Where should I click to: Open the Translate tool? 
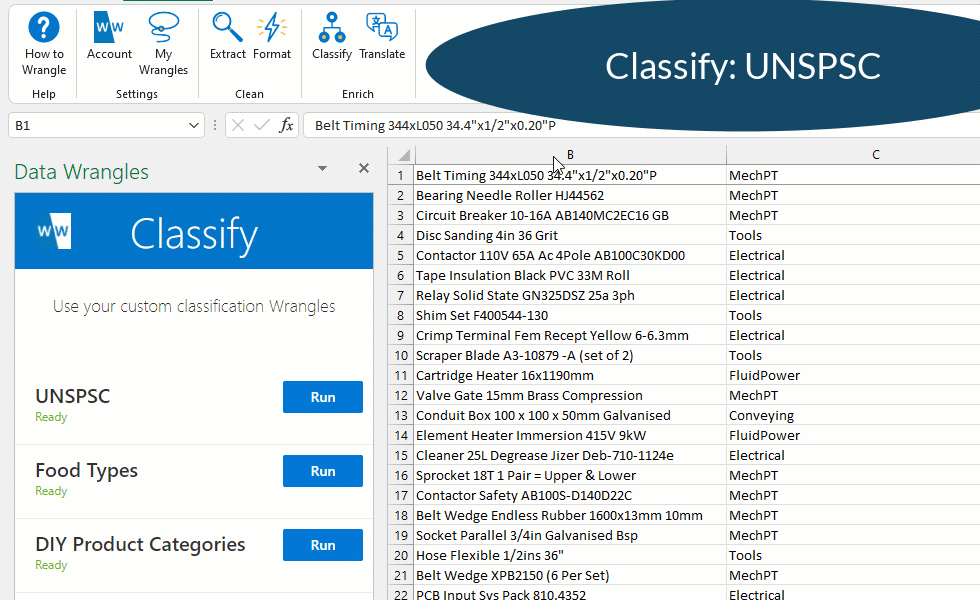point(382,37)
